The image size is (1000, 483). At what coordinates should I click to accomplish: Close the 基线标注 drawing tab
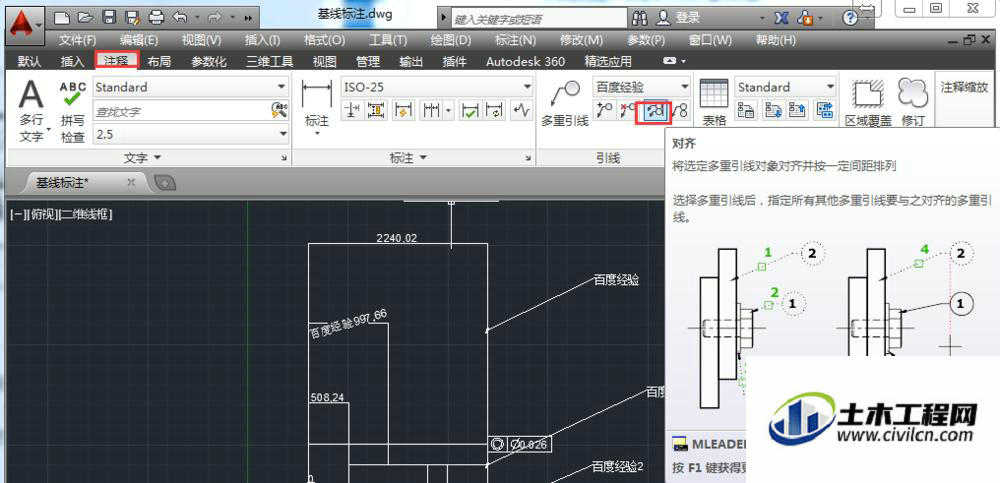(x=131, y=183)
